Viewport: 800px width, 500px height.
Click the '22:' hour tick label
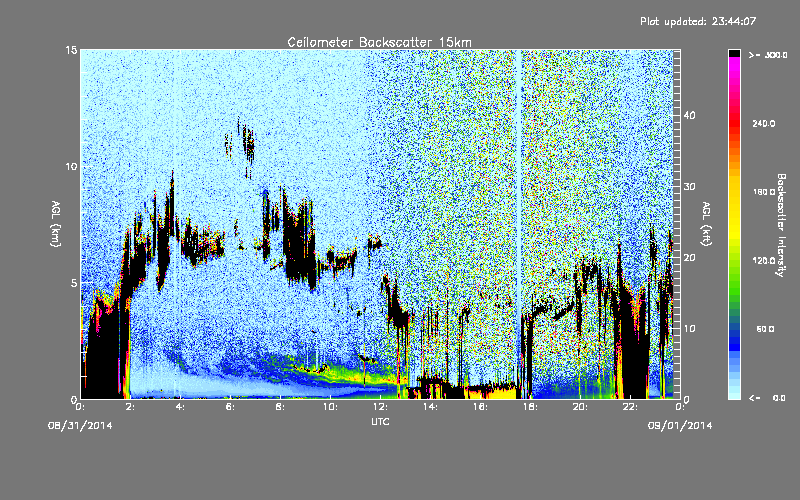(x=630, y=407)
